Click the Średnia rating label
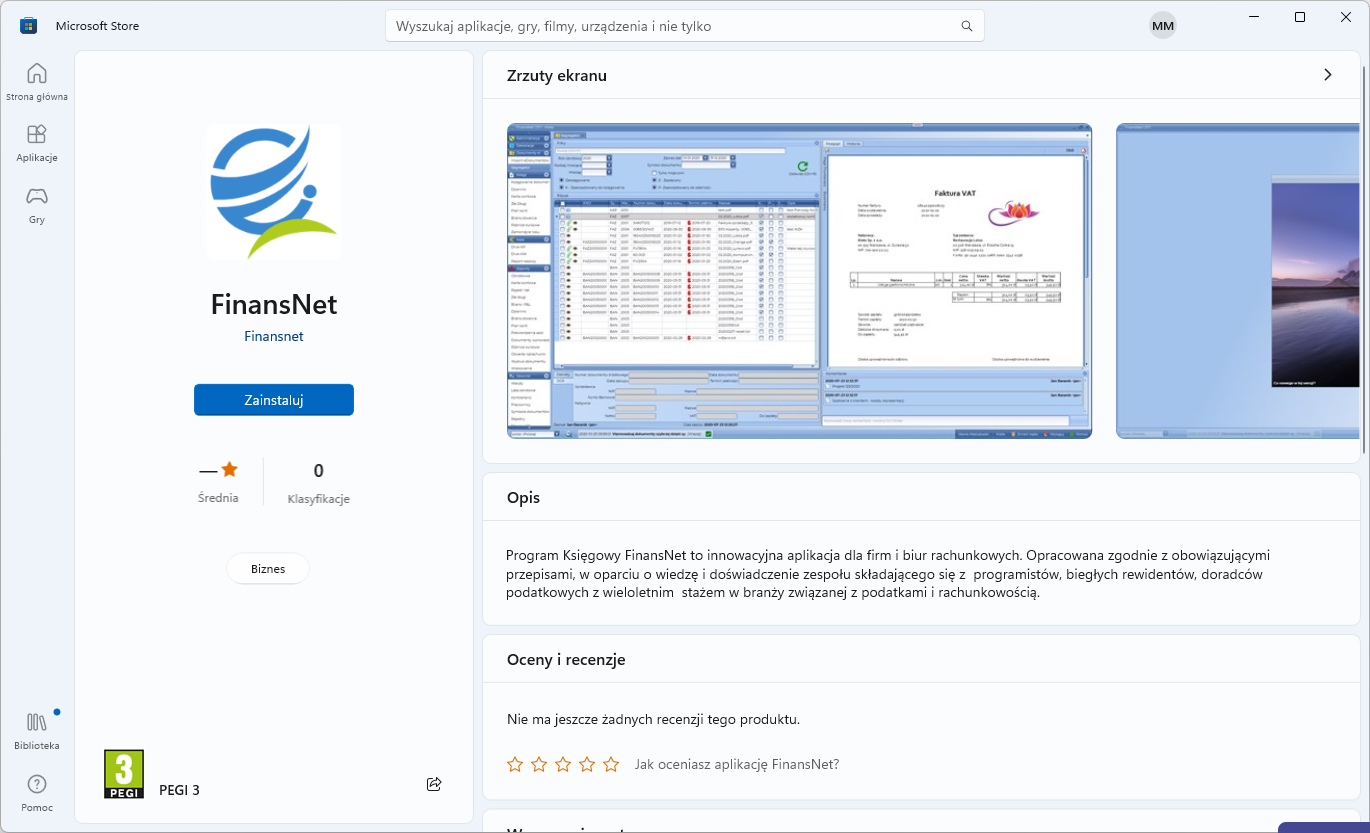The image size is (1370, 833). 218,498
